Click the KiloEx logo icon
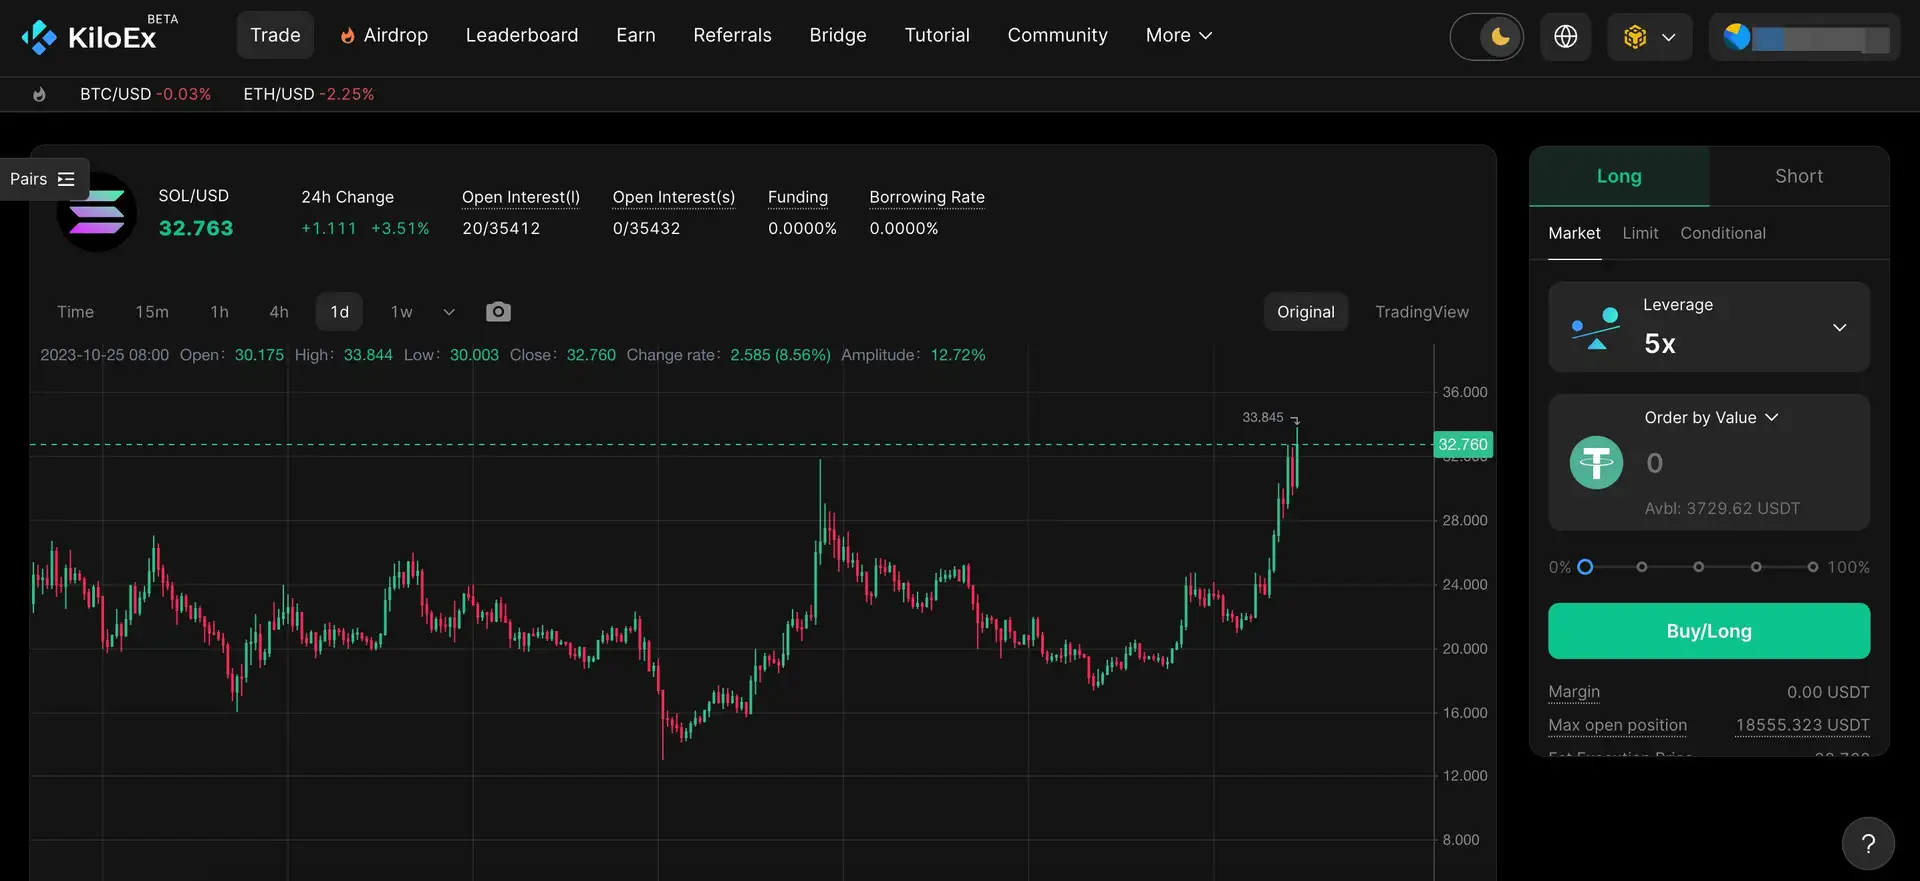The image size is (1920, 881). tap(39, 37)
